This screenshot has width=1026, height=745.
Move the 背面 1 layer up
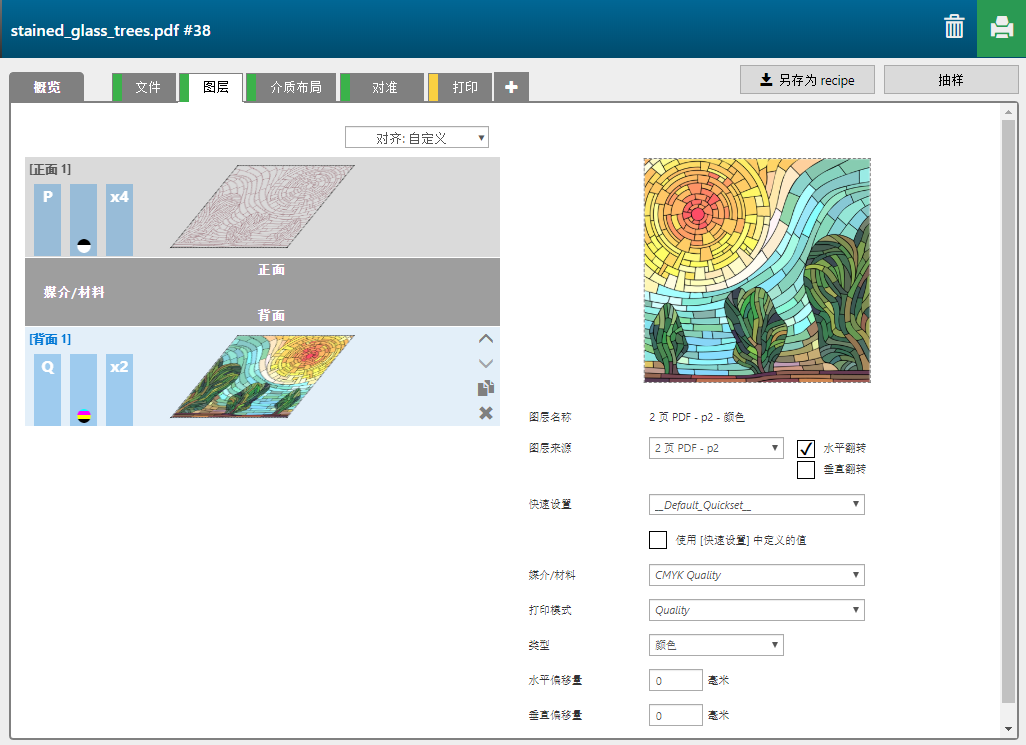486,339
